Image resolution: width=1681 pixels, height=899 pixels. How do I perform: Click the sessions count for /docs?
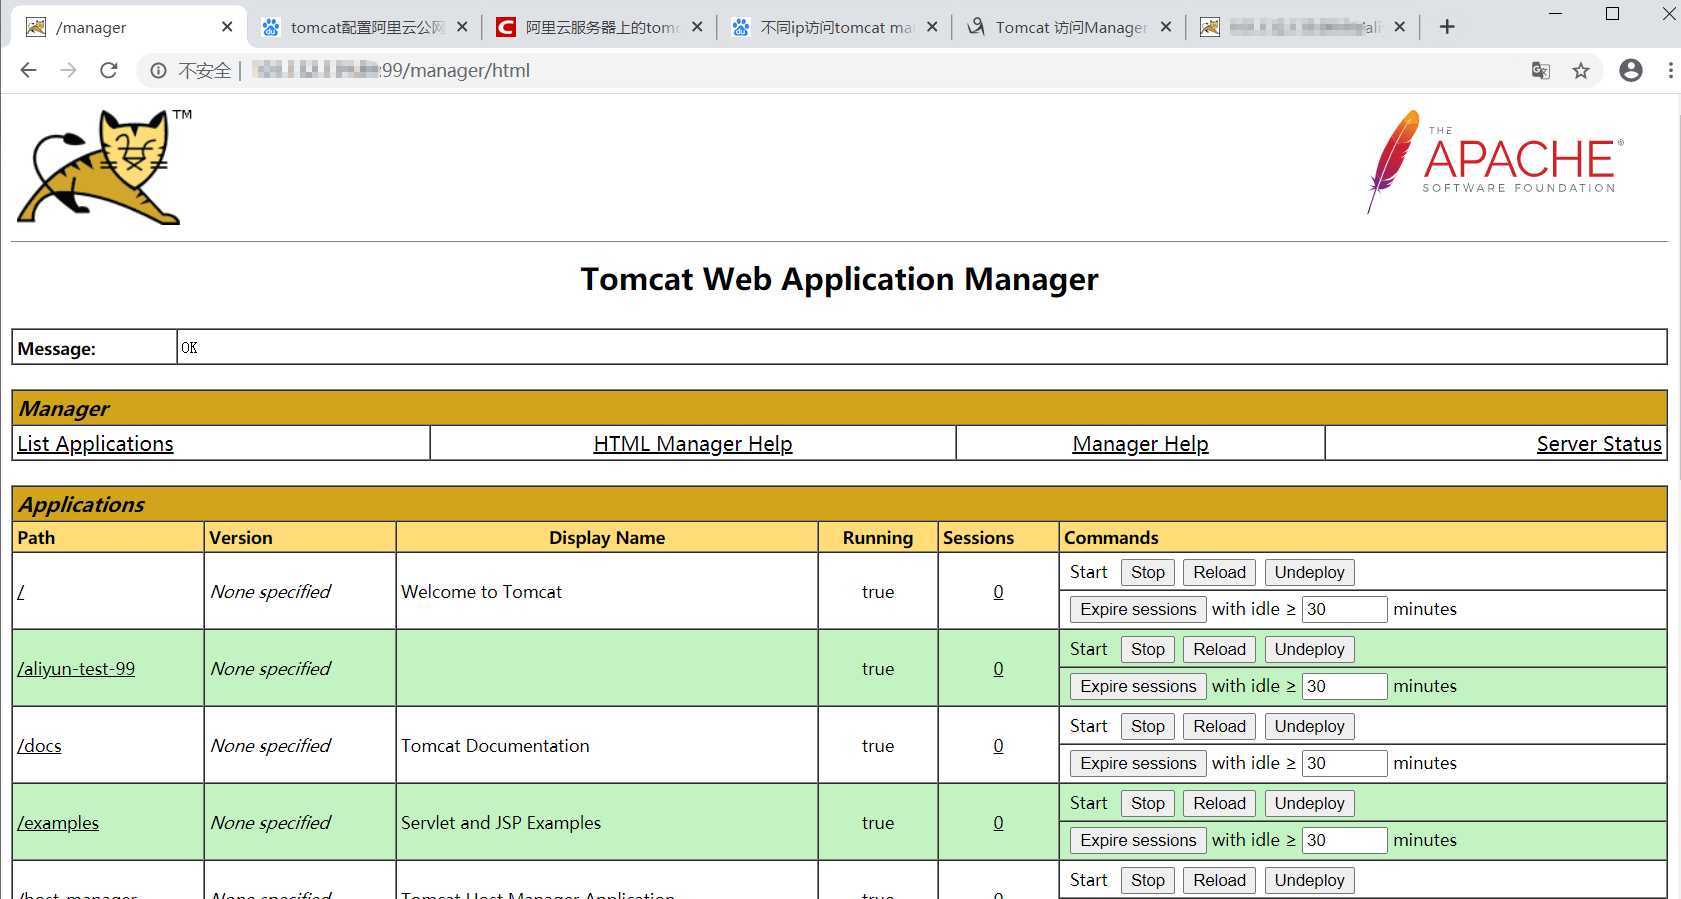(998, 746)
